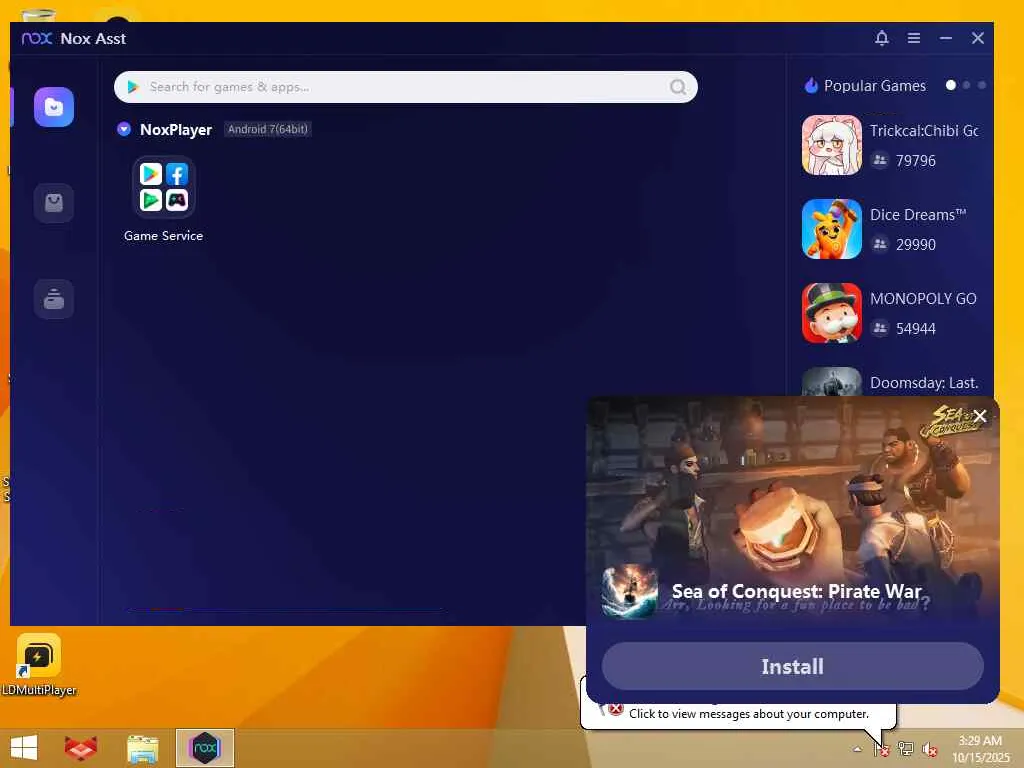Click the Game Service label
Viewport: 1024px width, 768px height.
pos(163,236)
